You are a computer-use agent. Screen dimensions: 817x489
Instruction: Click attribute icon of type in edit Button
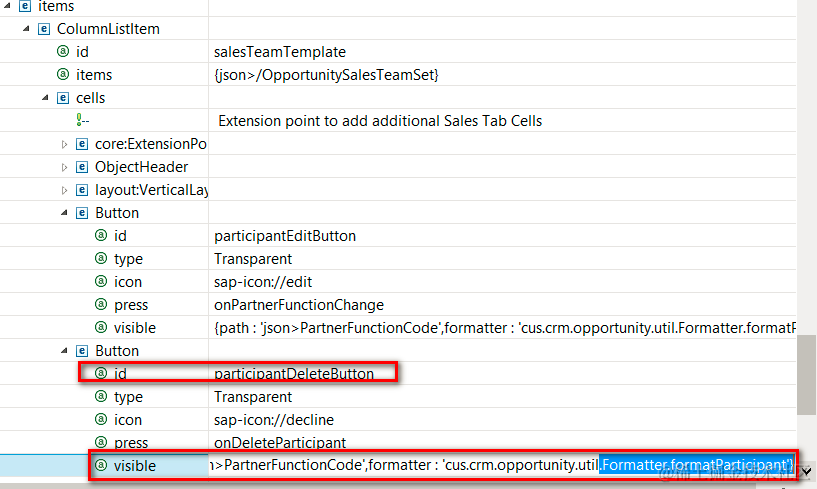pyautogui.click(x=101, y=258)
